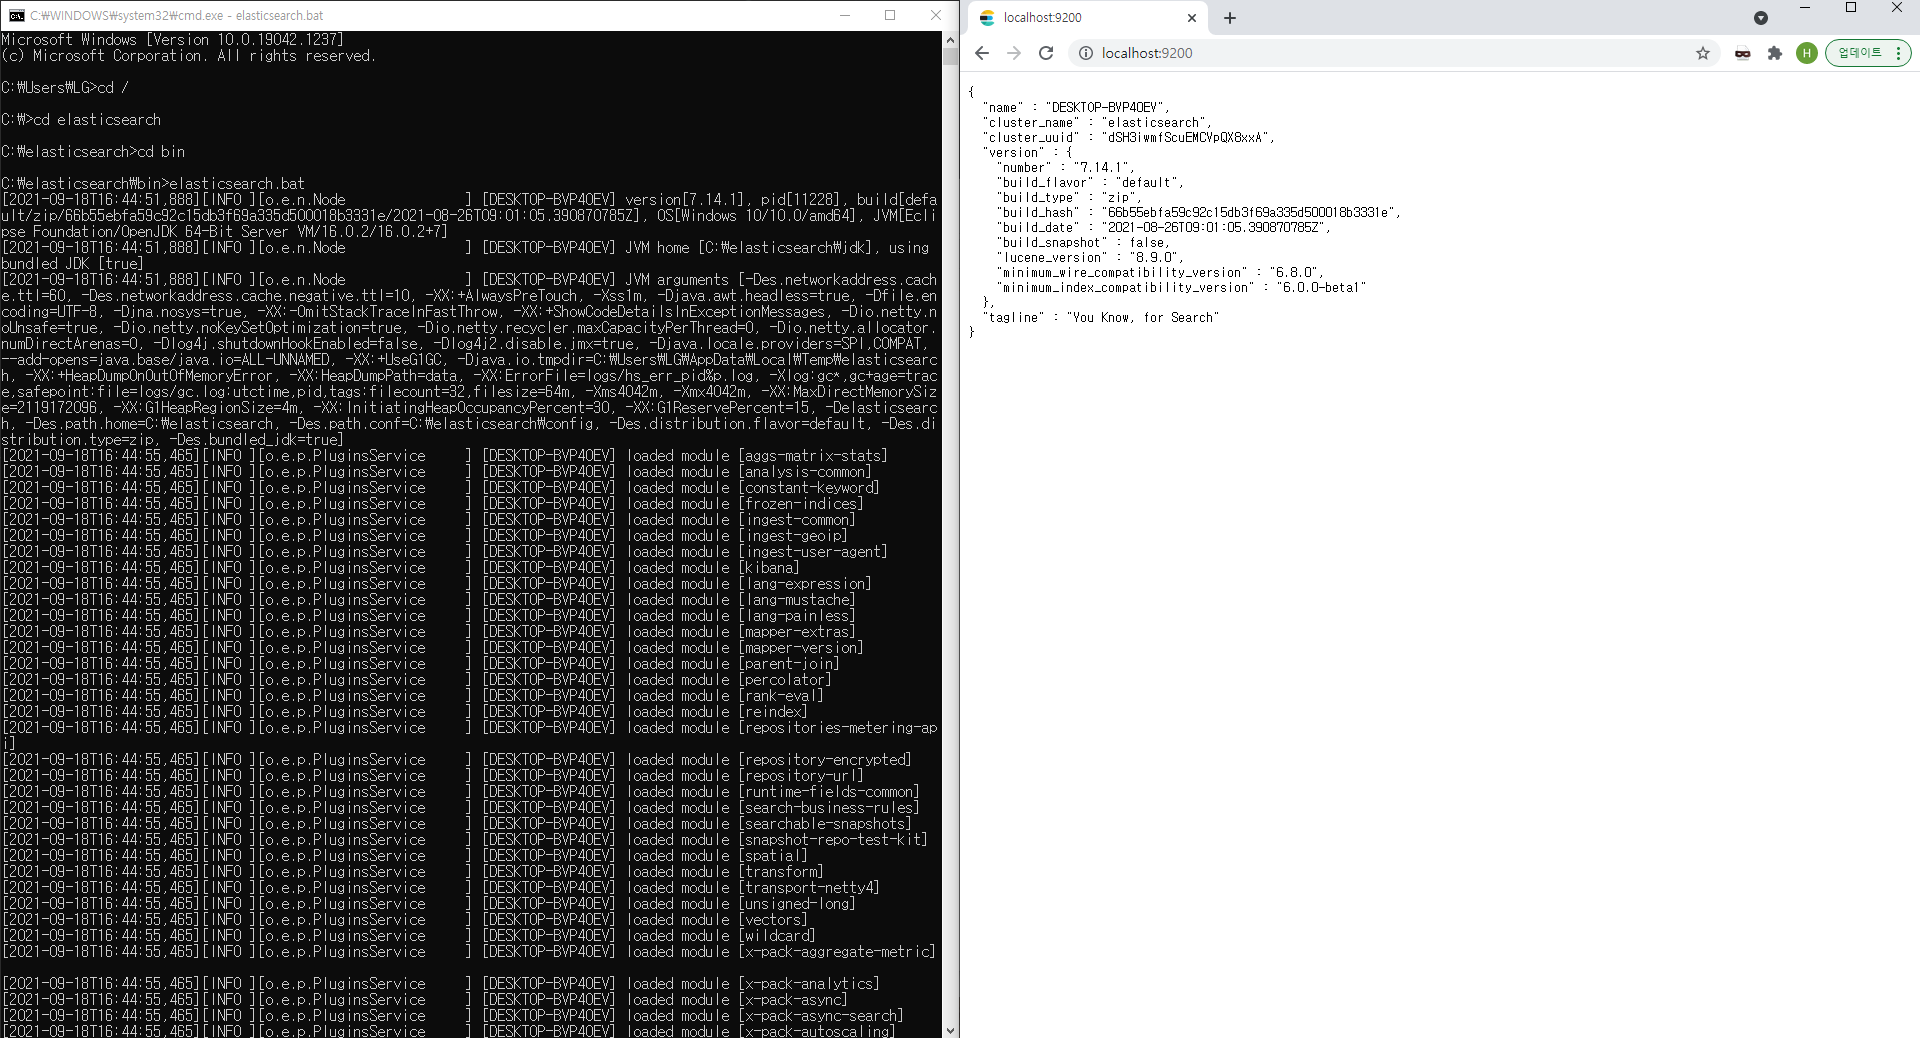Click the cmd vertical scrollbar thumb

click(x=950, y=57)
